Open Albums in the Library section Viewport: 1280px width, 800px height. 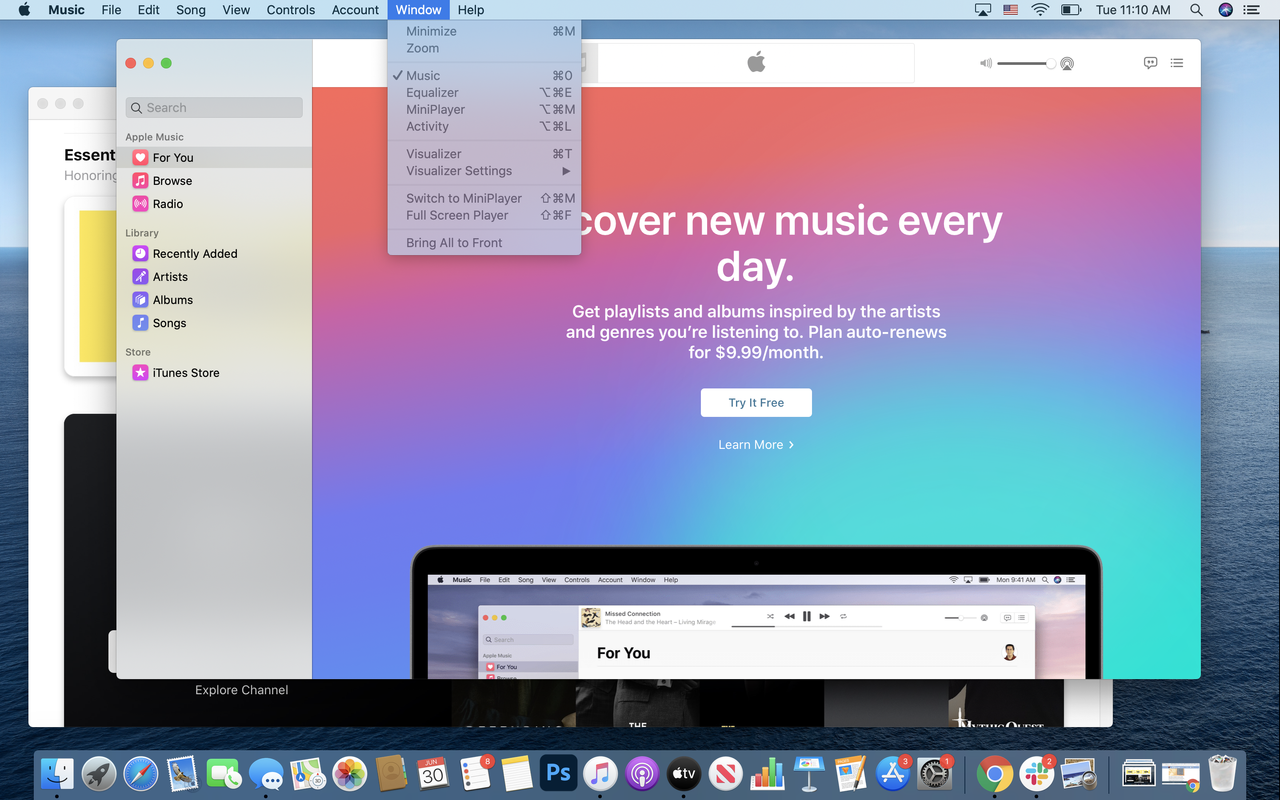pos(213,300)
